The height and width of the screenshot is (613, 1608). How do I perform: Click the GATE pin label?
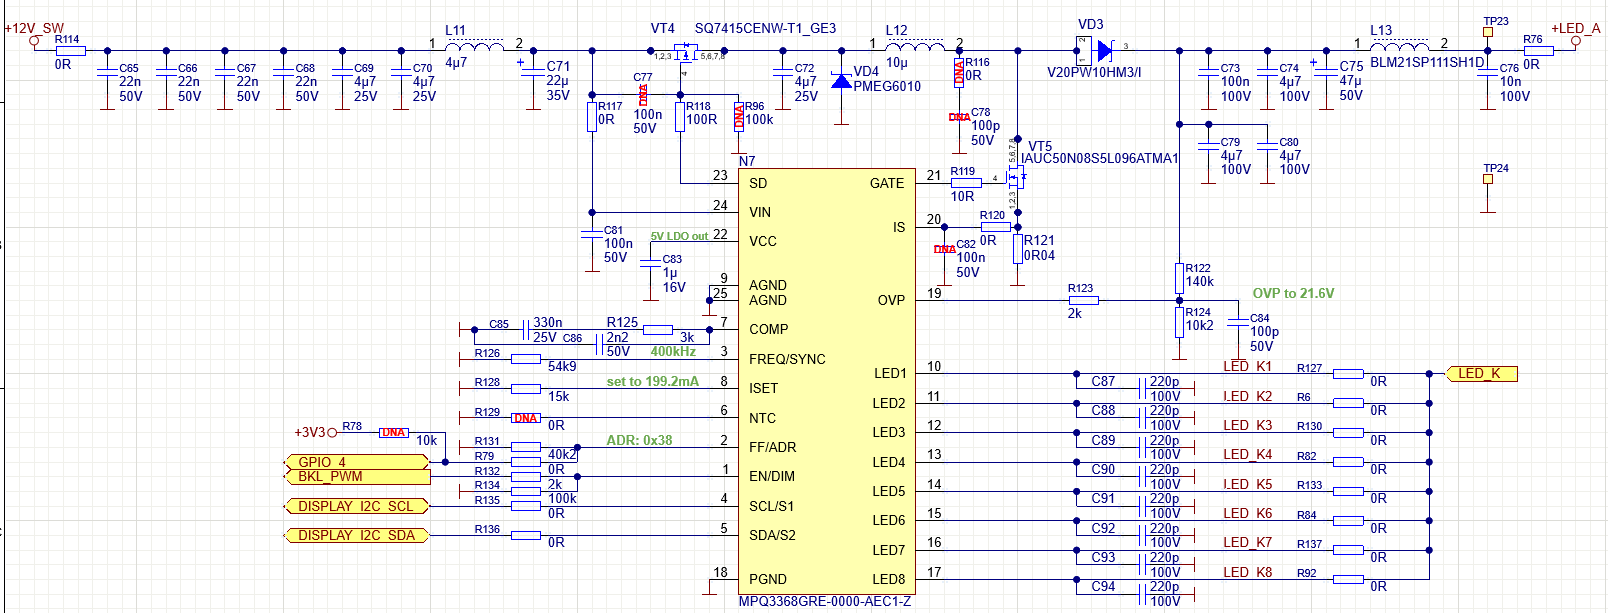[887, 183]
